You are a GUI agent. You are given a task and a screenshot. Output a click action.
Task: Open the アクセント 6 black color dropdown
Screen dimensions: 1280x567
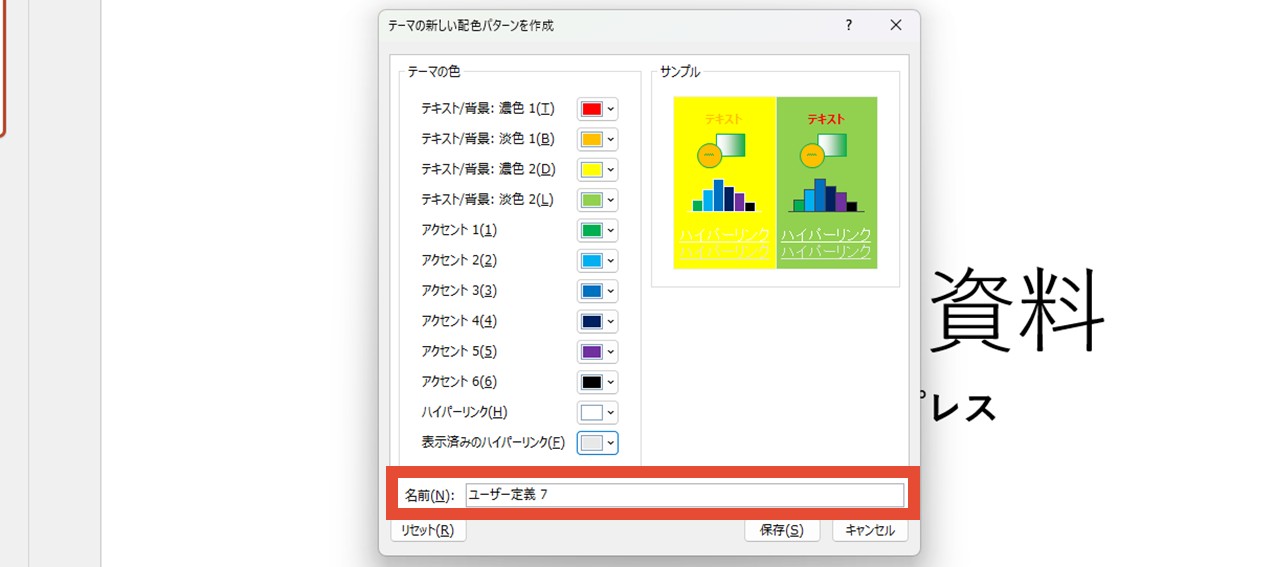[x=598, y=382]
